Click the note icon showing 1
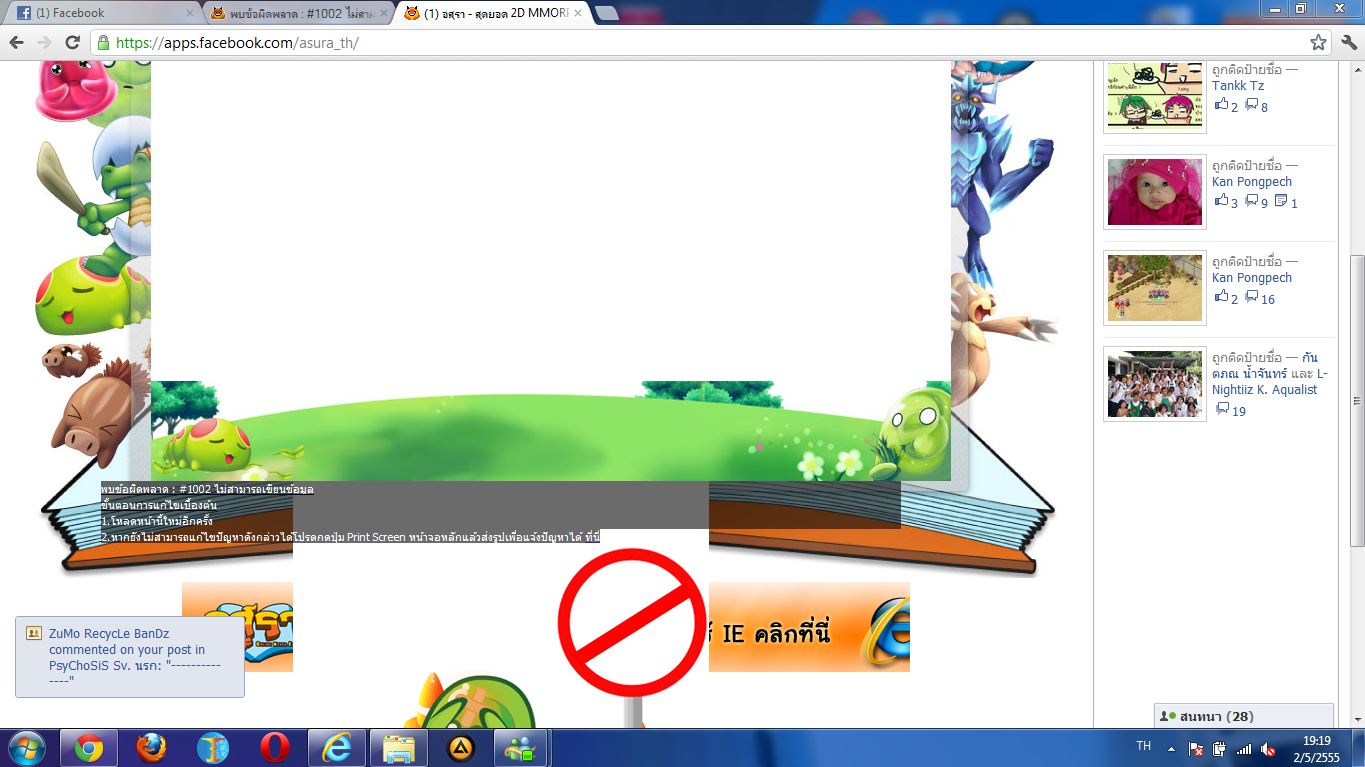The image size is (1365, 767). [x=1281, y=201]
